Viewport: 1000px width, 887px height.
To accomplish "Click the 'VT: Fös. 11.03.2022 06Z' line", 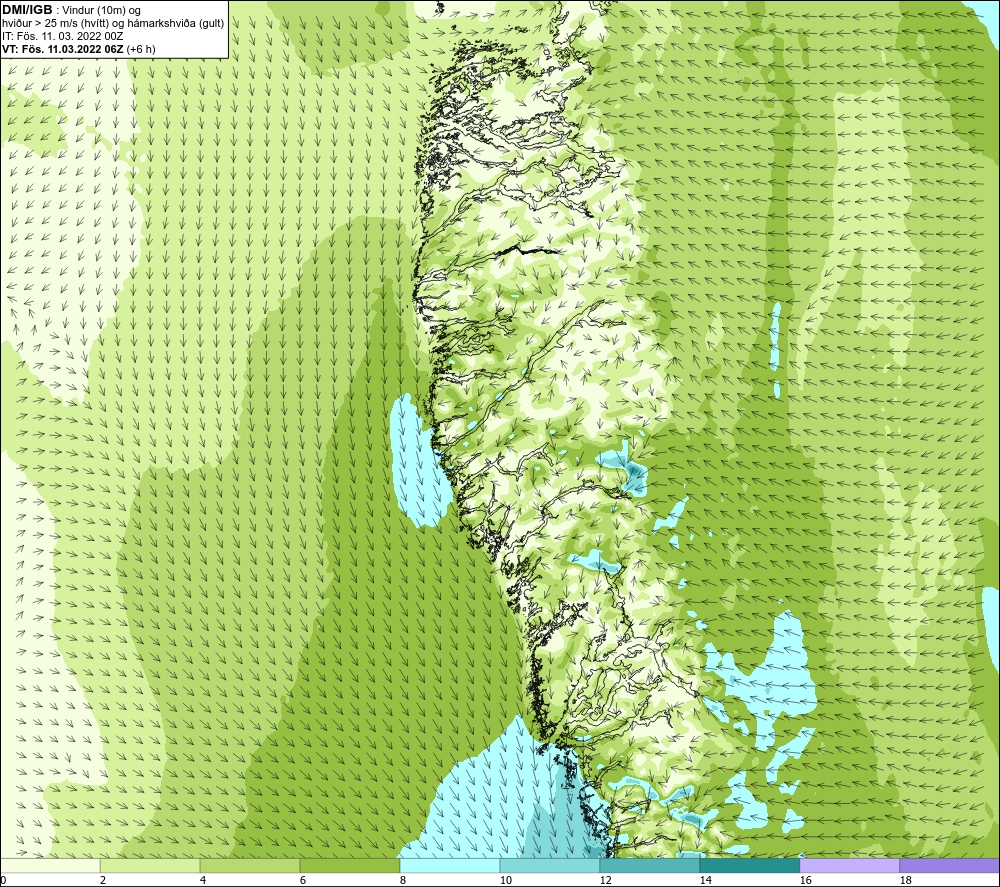I will click(x=63, y=49).
